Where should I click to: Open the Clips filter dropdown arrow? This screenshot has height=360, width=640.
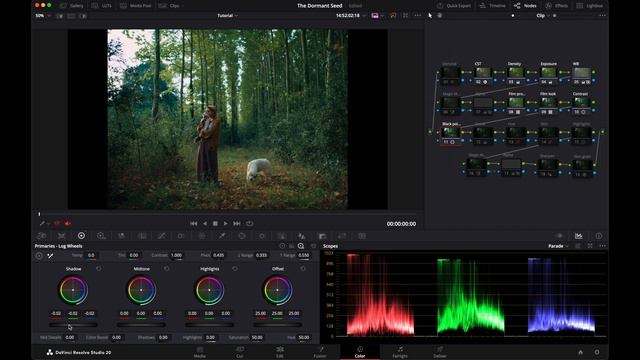pyautogui.click(x=182, y=6)
